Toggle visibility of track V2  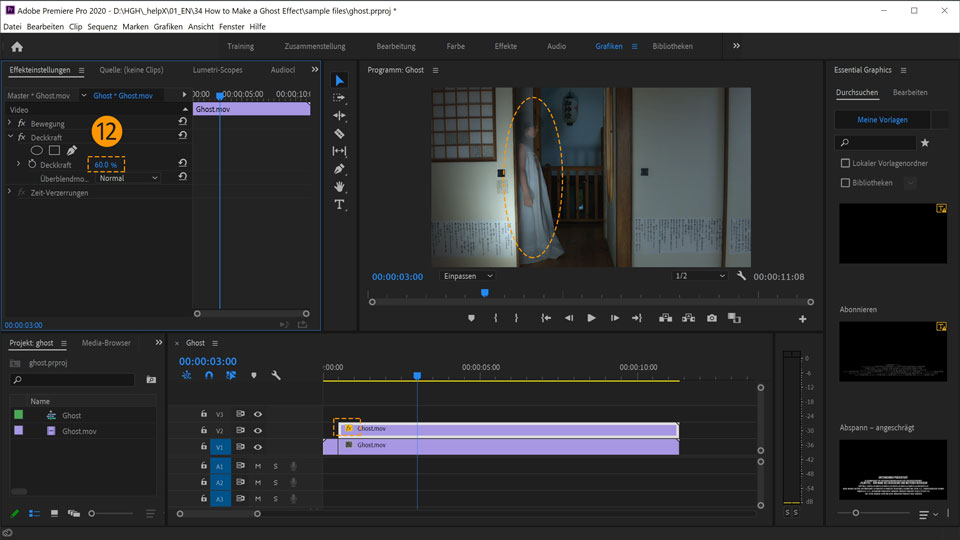click(257, 430)
